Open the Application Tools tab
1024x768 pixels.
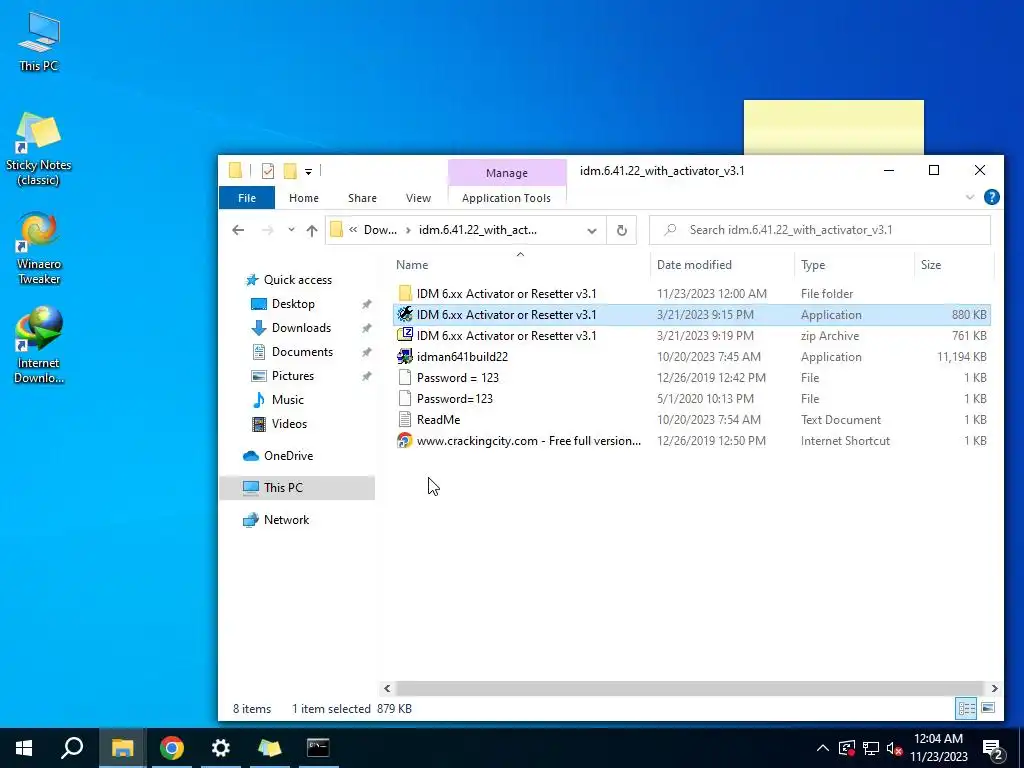(x=506, y=198)
